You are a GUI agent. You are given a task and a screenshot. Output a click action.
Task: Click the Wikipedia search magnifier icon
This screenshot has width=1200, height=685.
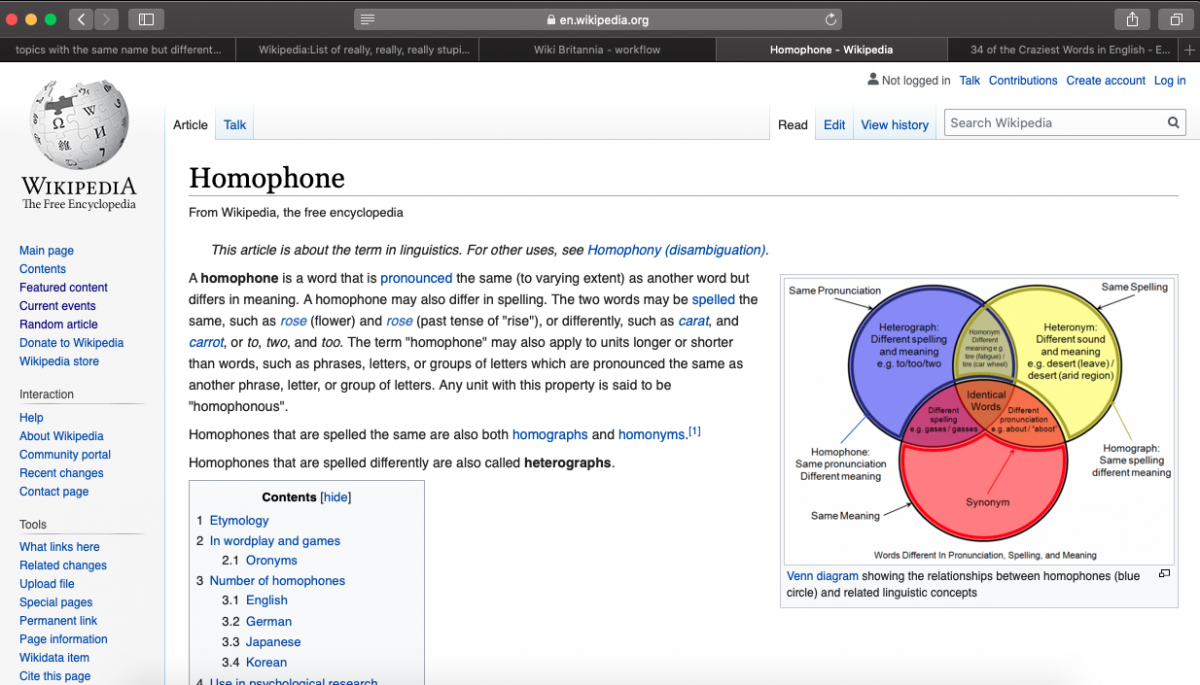(1173, 123)
